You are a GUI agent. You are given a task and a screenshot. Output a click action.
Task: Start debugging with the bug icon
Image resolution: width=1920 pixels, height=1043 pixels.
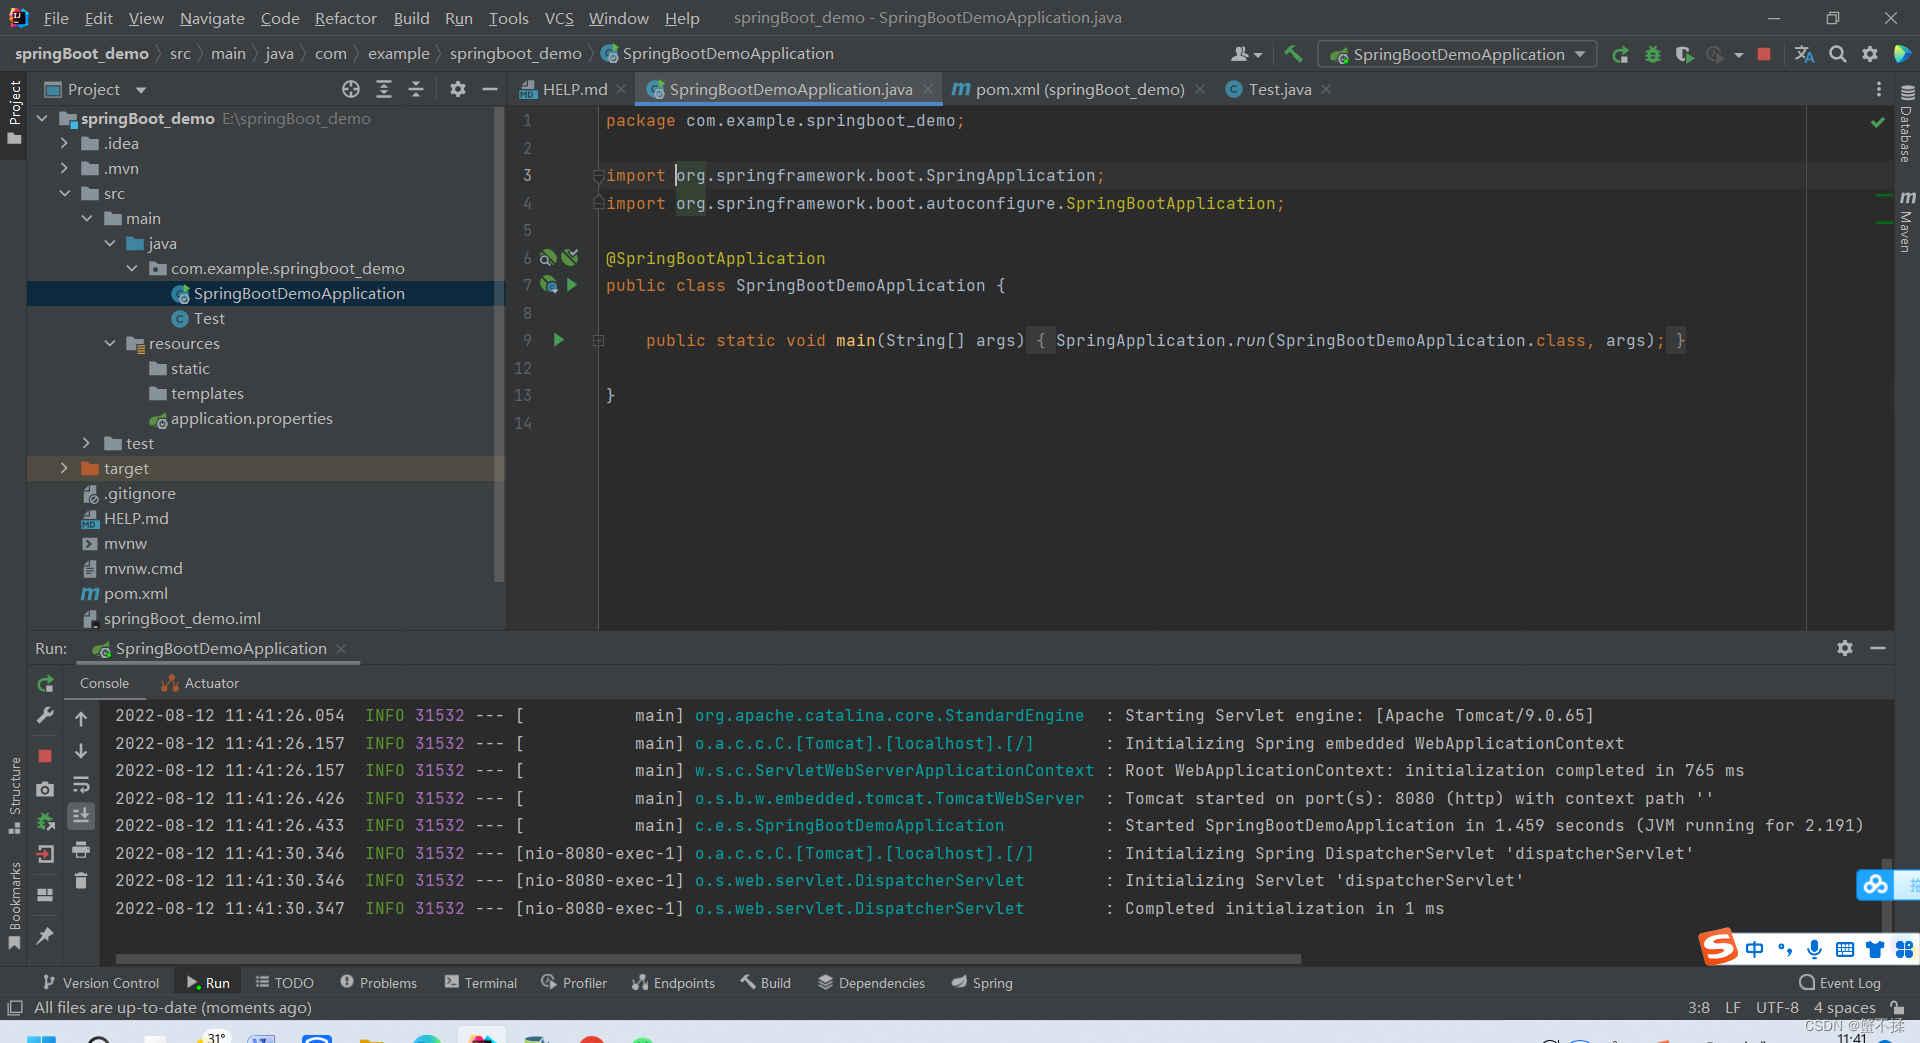point(1652,54)
